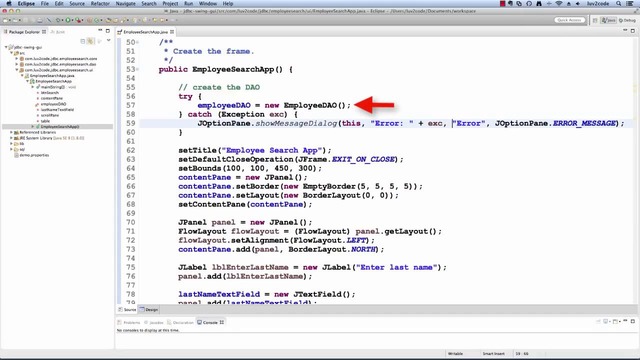Switch to the Source editor tab
The height and width of the screenshot is (360, 640).
pos(127,310)
